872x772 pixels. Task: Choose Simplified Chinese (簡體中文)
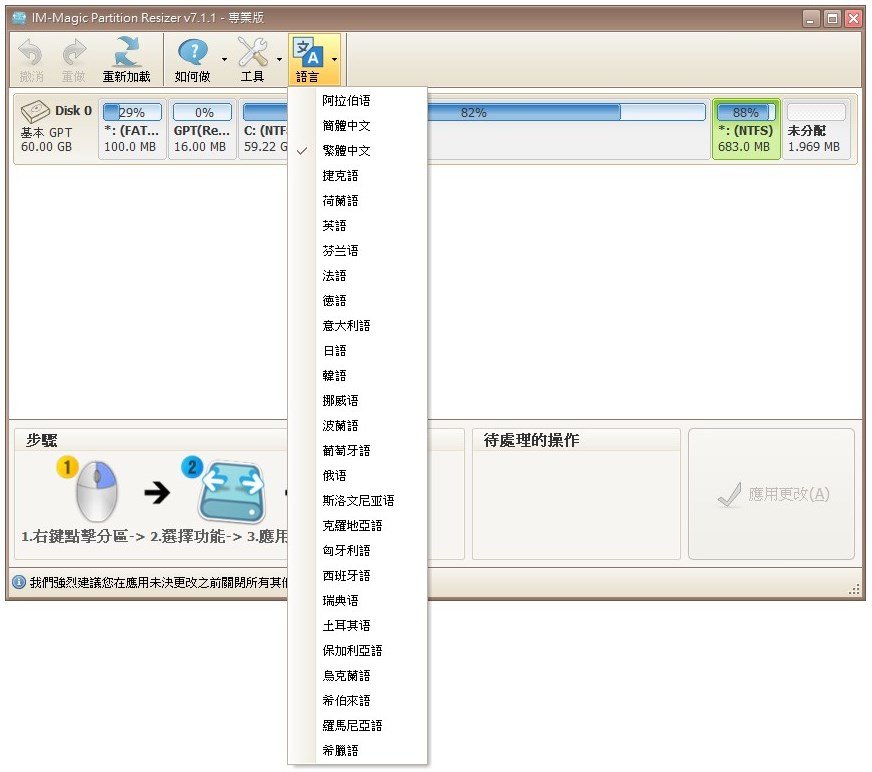click(358, 126)
